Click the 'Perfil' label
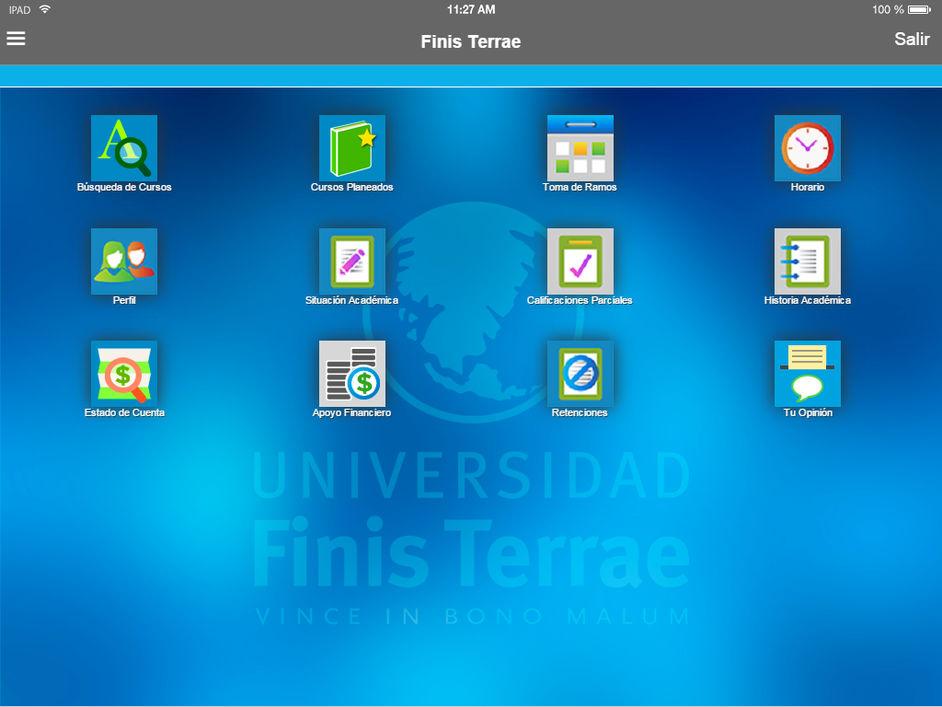The height and width of the screenshot is (707, 942). 124,300
